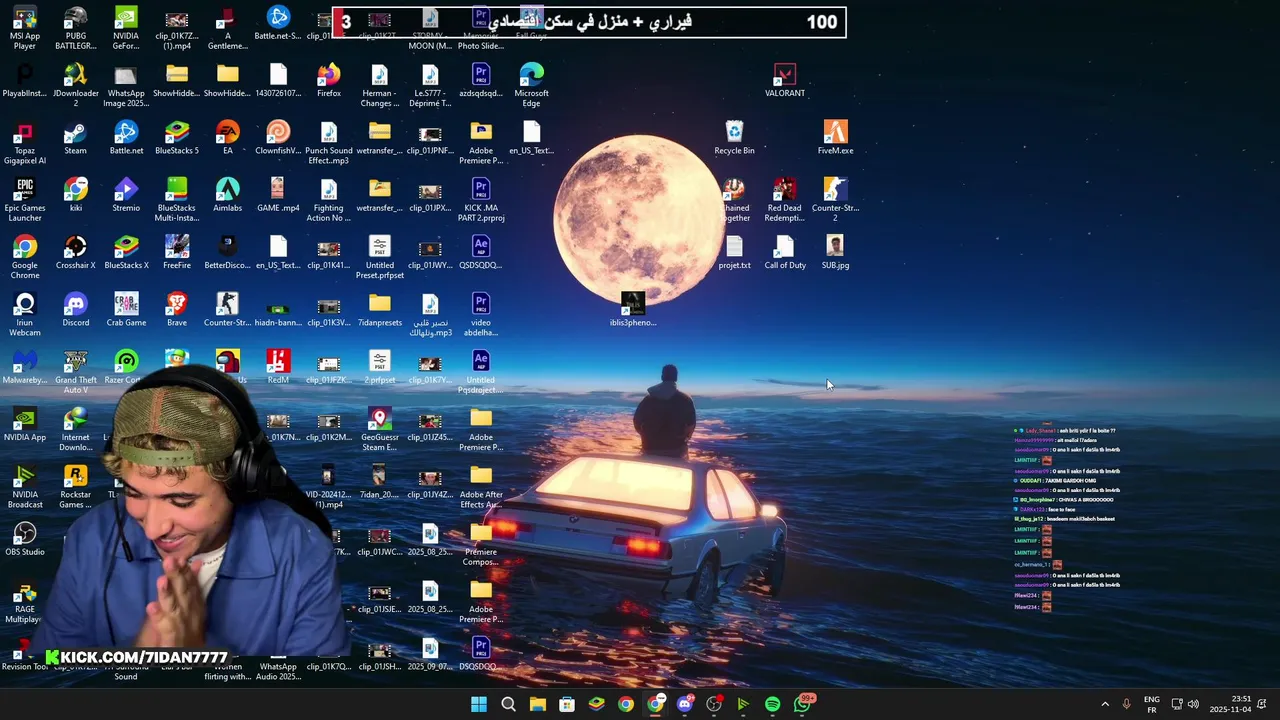Select the iblis3pheno desktop file
Viewport: 1280px width, 720px height.
633,309
